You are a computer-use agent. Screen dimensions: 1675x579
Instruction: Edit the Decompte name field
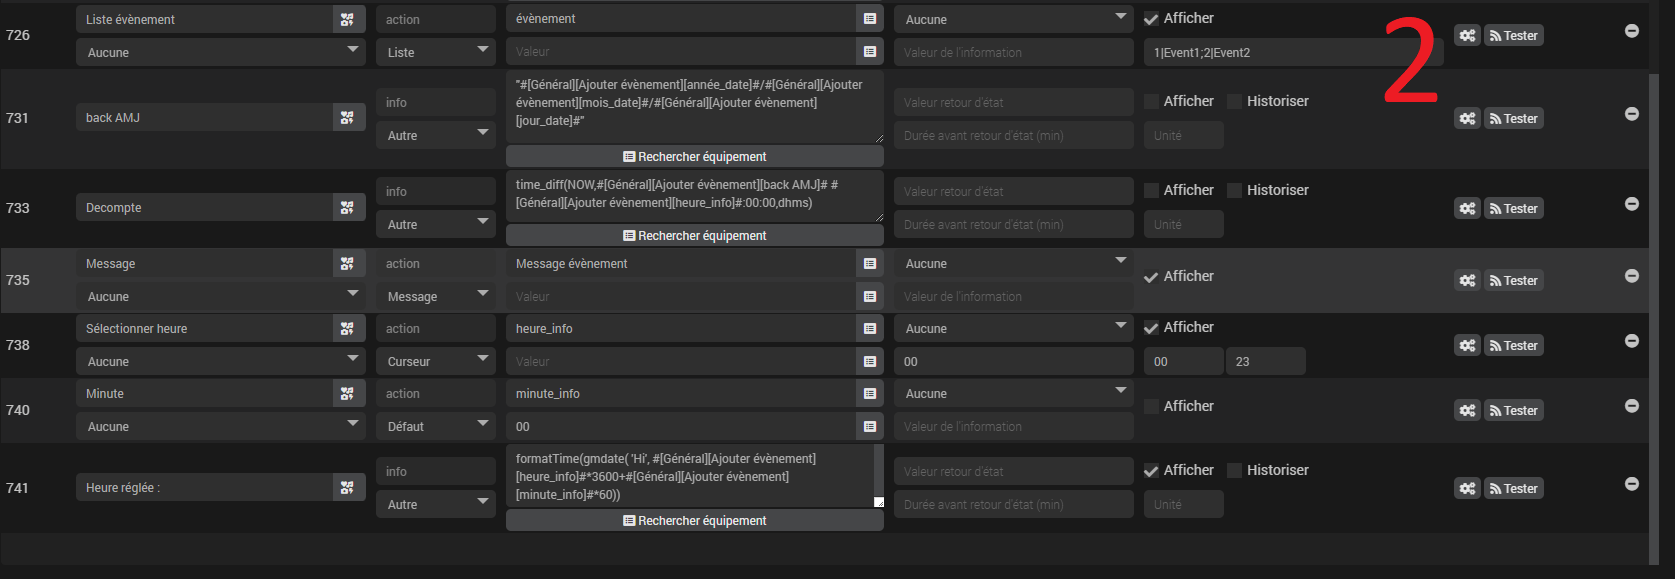pyautogui.click(x=204, y=208)
